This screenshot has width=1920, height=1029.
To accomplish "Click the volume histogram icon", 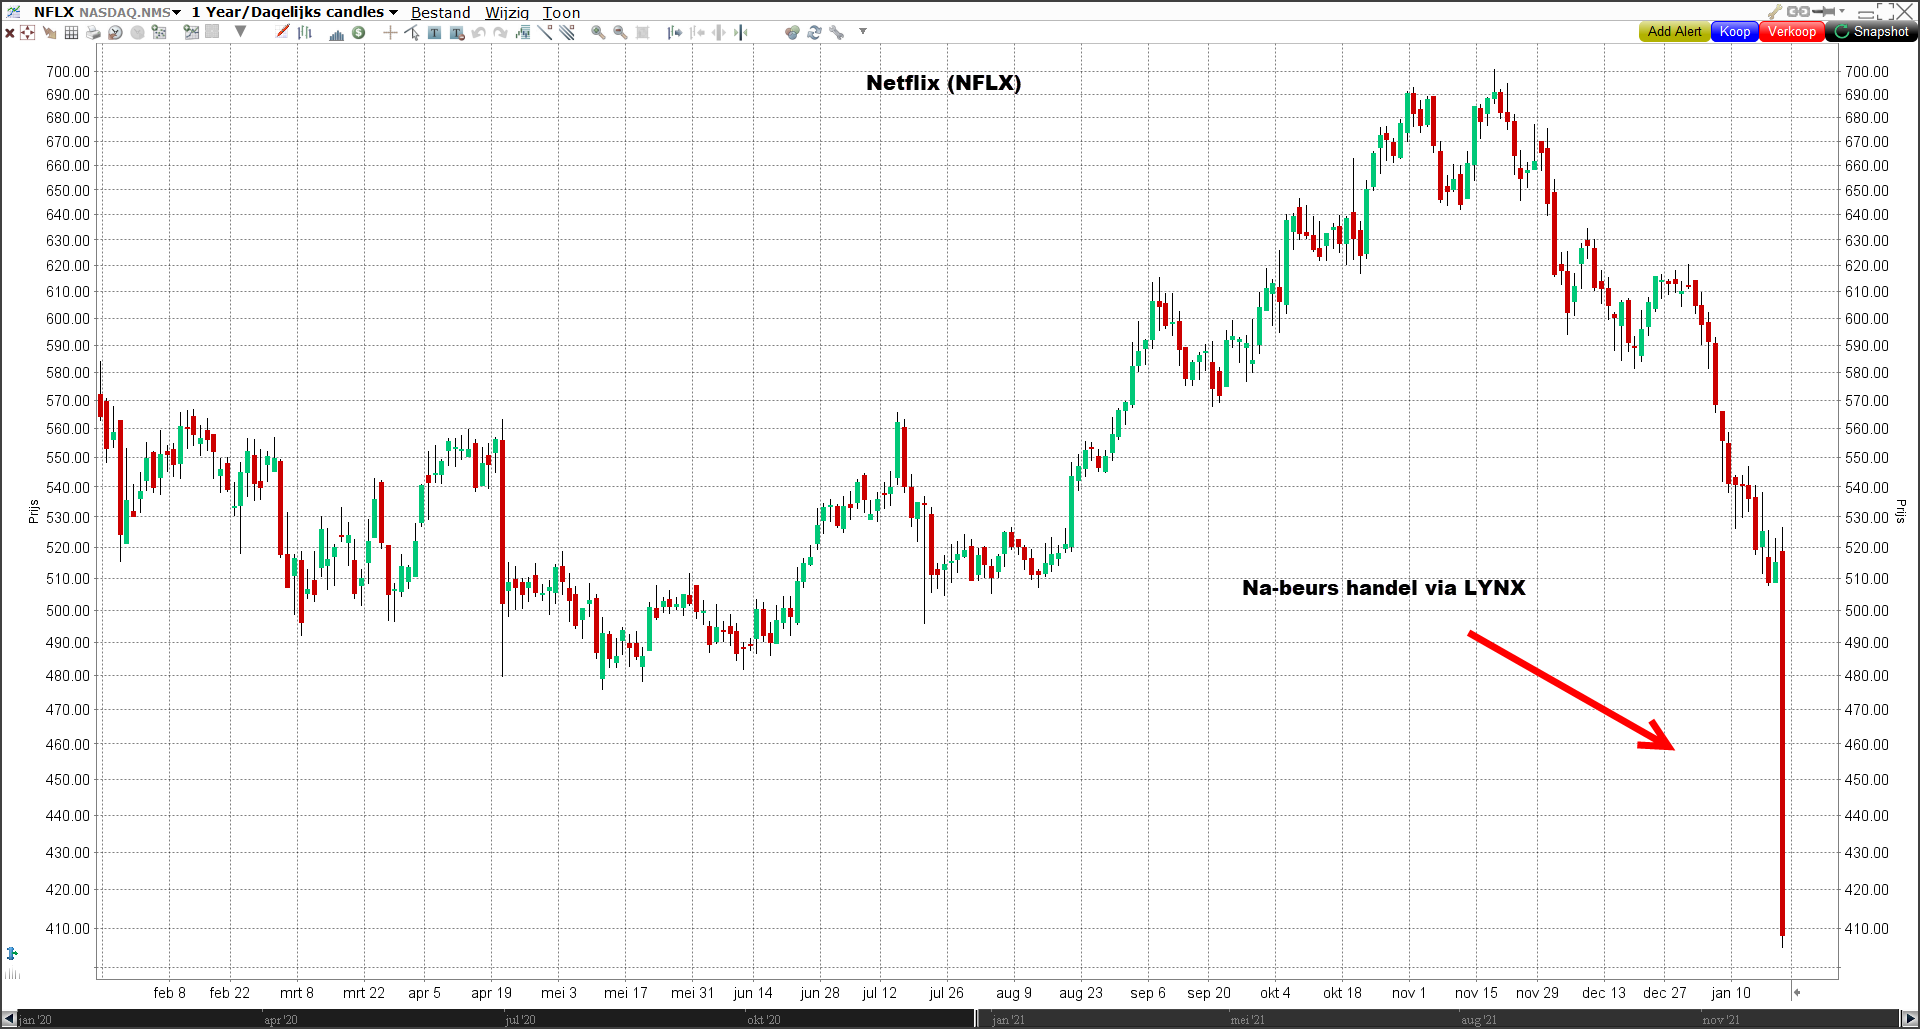I will (336, 33).
